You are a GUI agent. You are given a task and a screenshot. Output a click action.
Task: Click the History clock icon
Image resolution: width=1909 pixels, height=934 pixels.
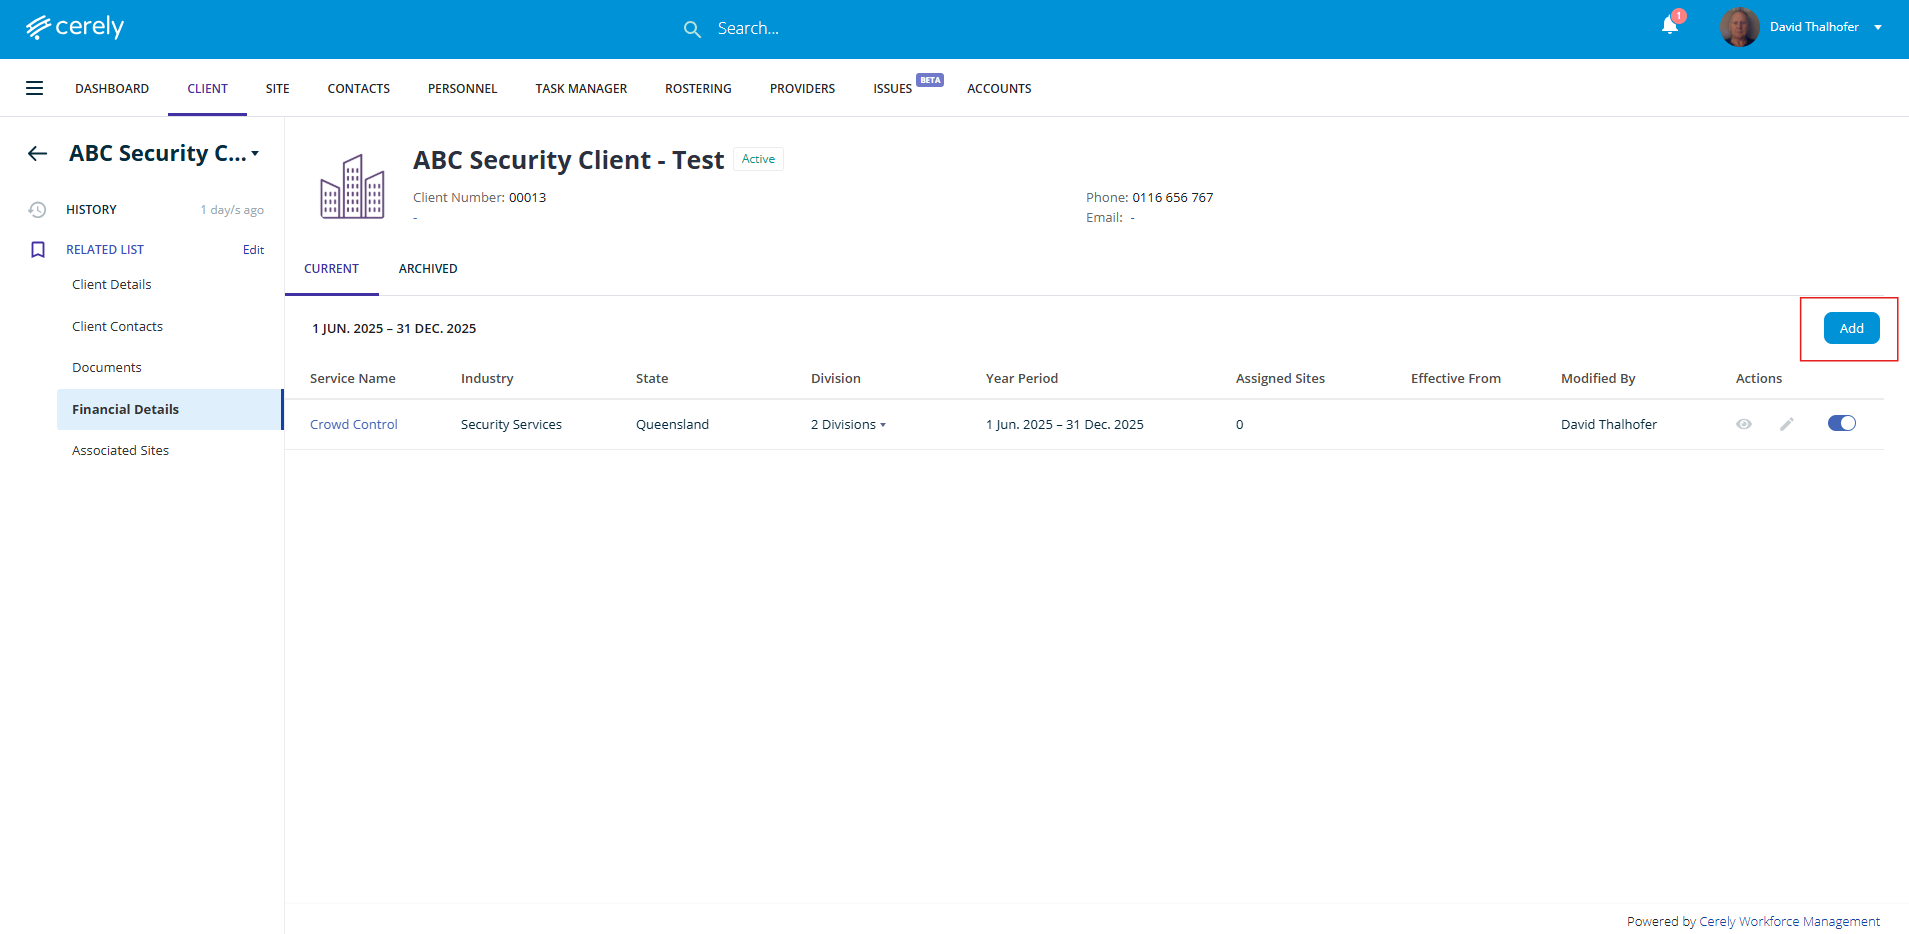click(37, 209)
